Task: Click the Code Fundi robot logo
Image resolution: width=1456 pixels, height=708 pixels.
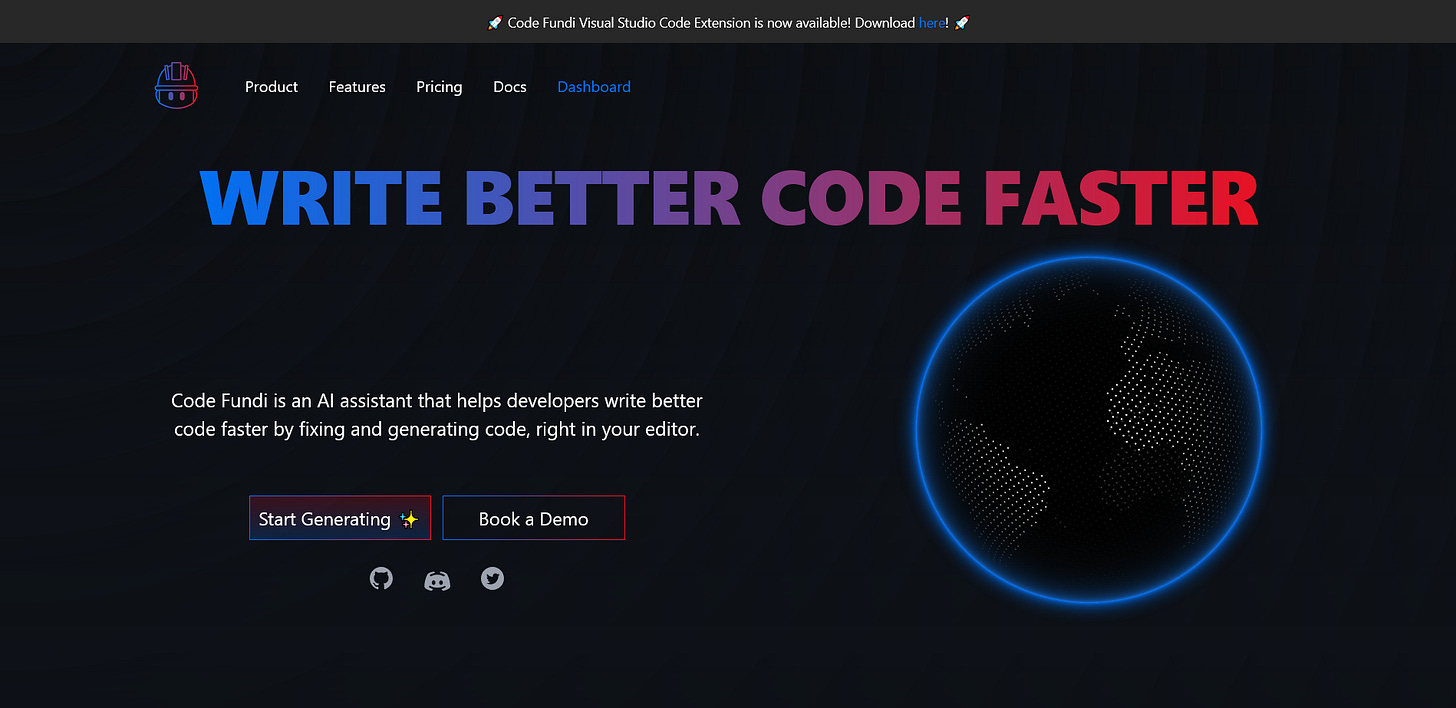Action: [x=176, y=86]
